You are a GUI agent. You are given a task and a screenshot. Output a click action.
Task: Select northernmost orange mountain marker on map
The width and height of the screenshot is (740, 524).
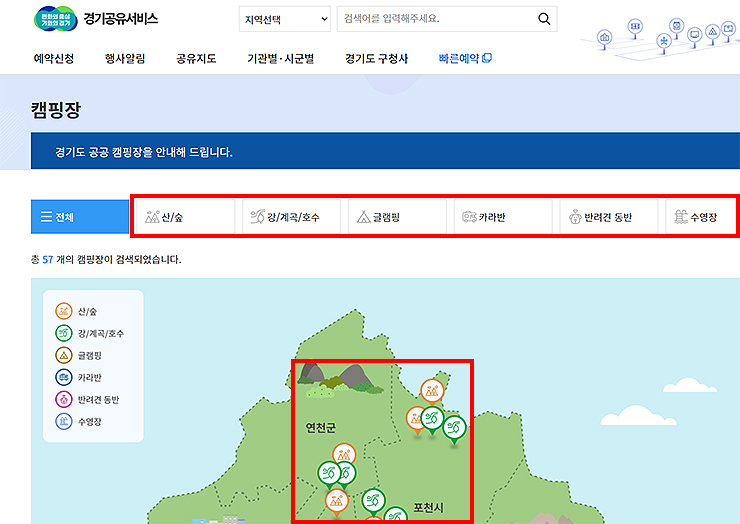[x=432, y=391]
